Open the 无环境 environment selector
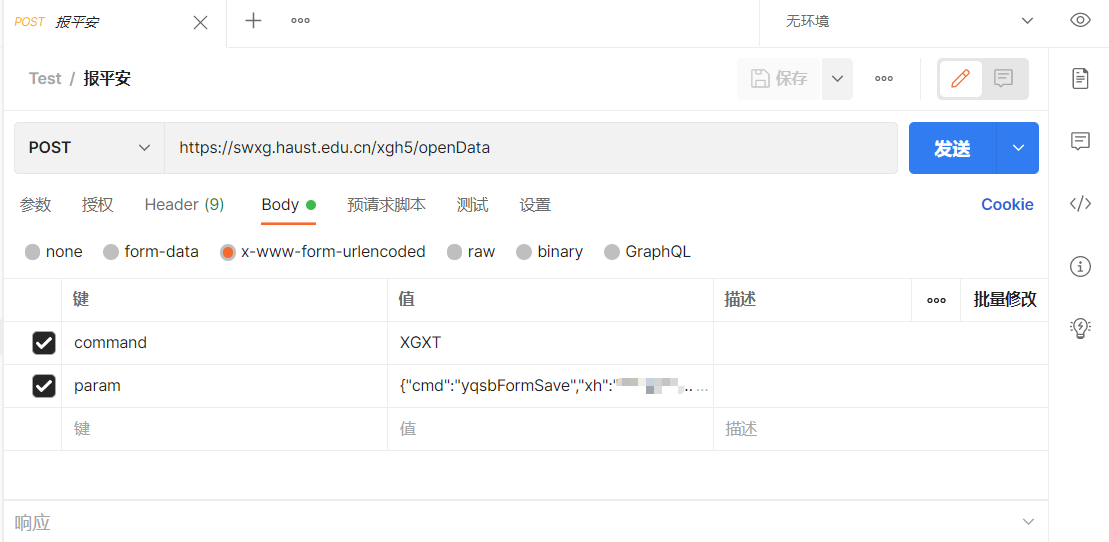Screen dimensions: 1109x542 [x=908, y=21]
